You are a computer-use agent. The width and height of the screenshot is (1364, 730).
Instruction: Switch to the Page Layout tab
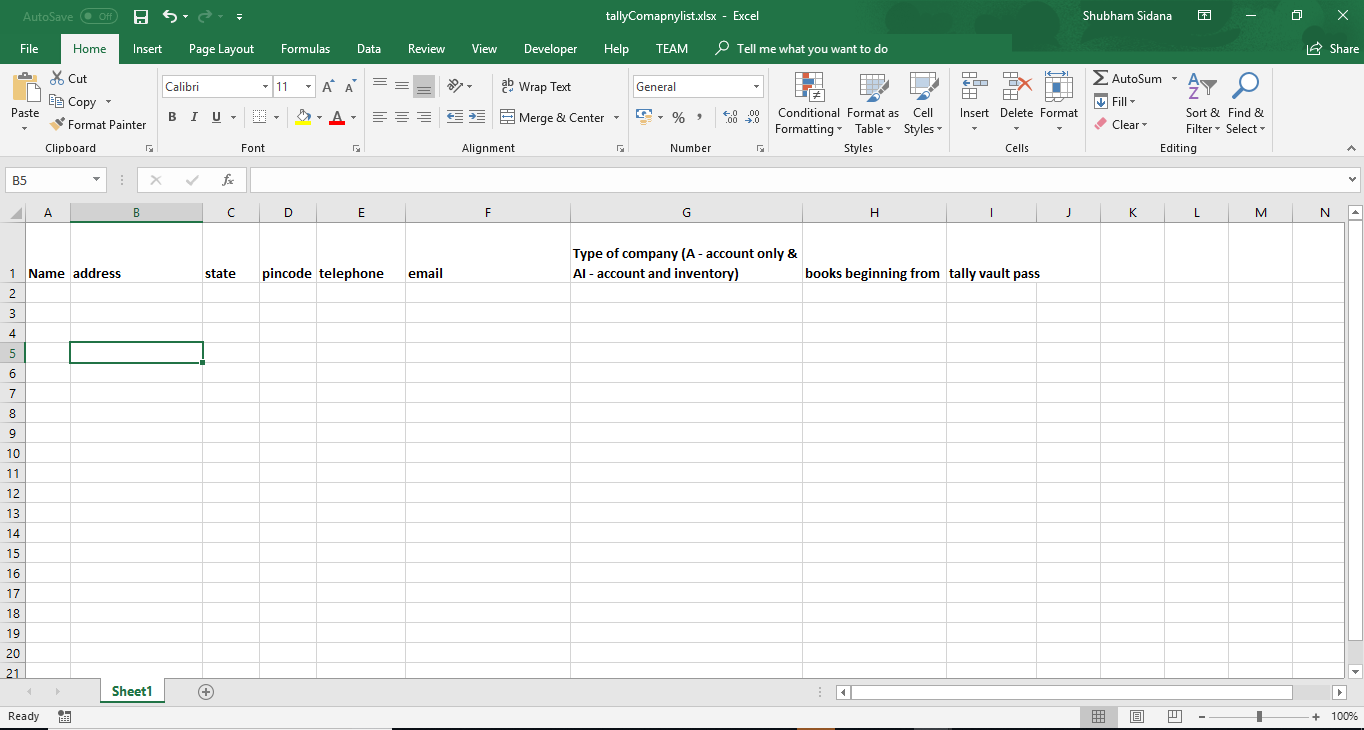pos(221,49)
